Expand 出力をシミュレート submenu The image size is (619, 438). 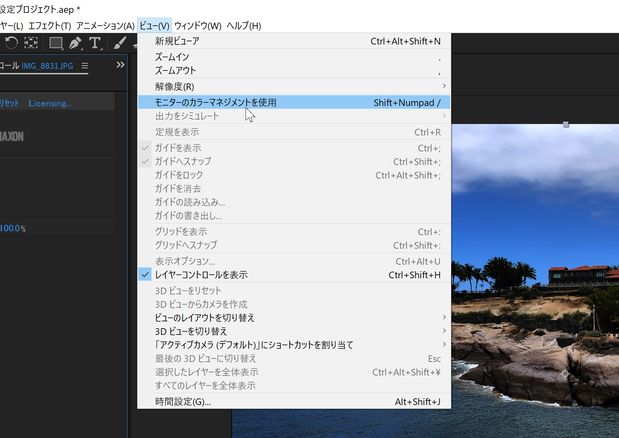(294, 116)
